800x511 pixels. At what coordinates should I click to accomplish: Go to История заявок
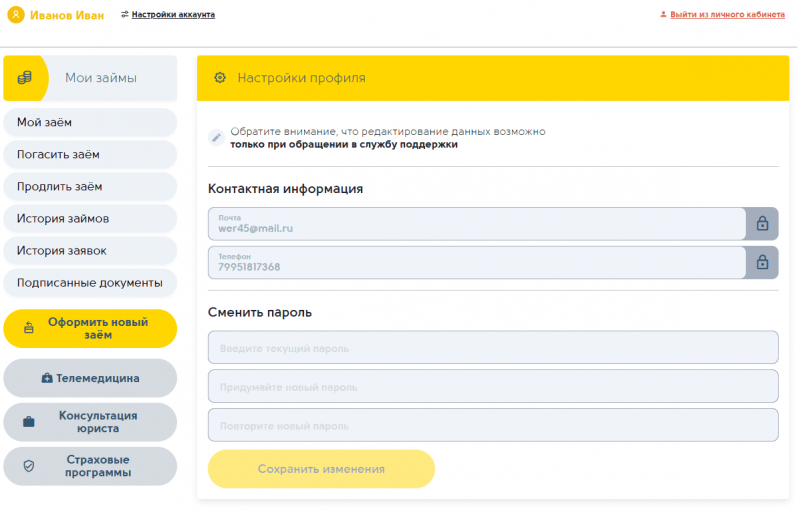point(90,251)
